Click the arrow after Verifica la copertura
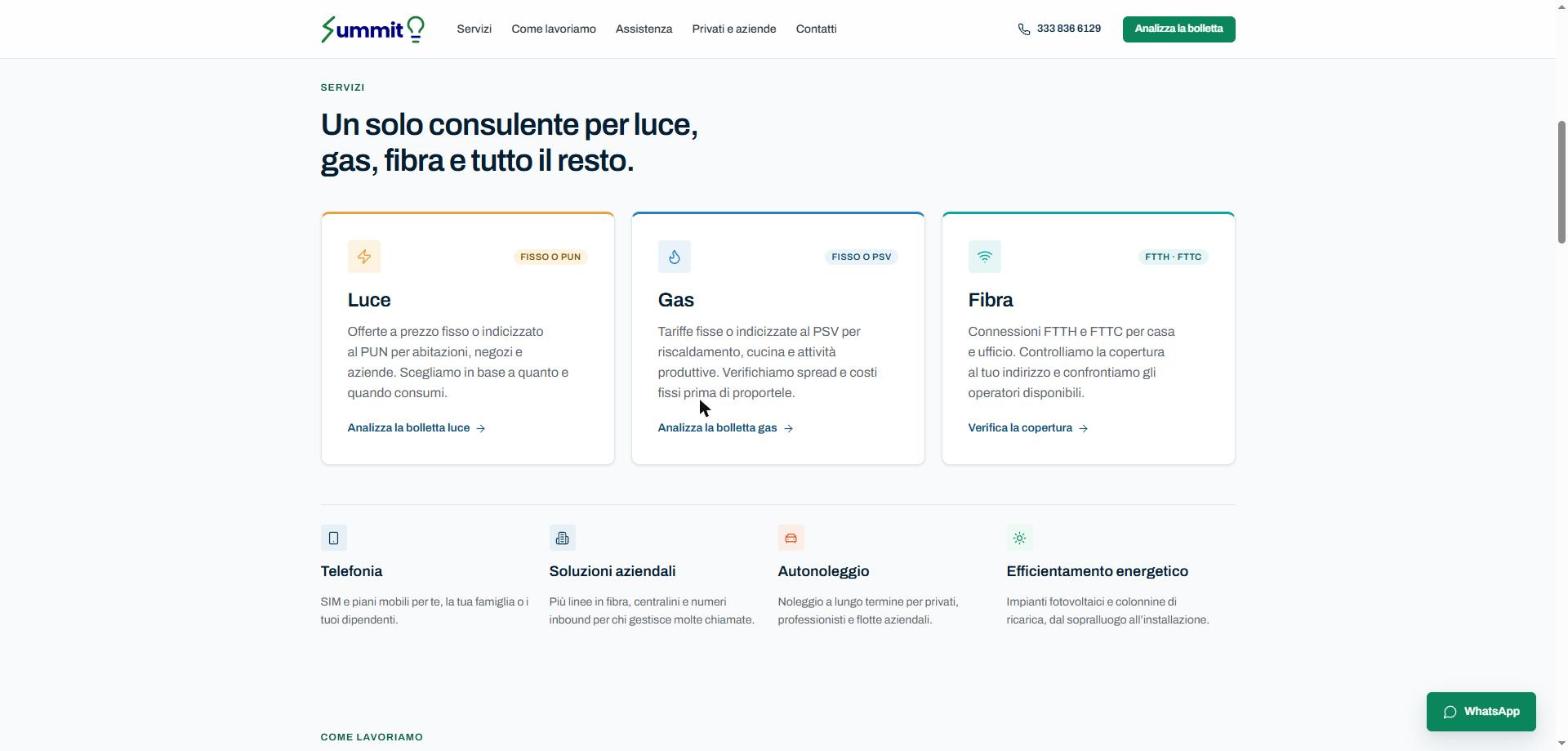 click(x=1083, y=428)
